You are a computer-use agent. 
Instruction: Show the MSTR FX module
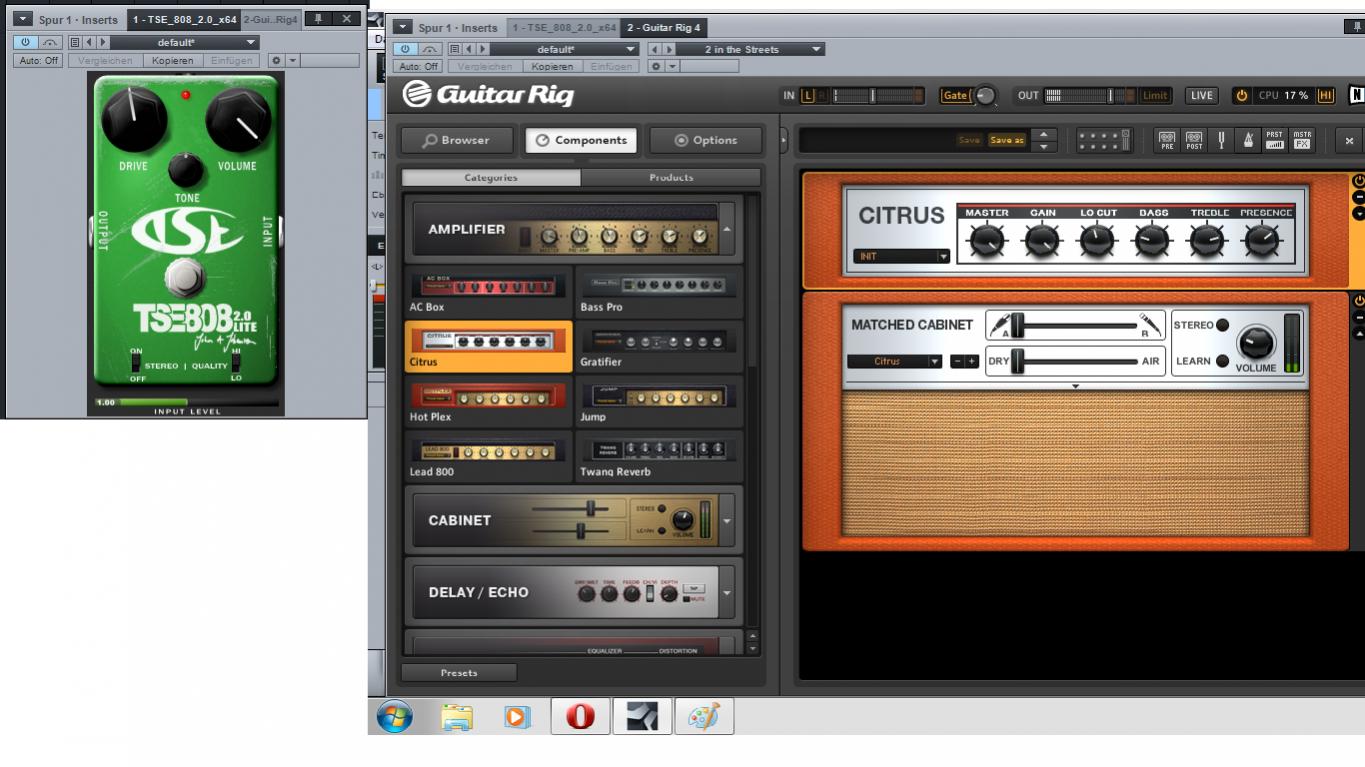click(x=1302, y=141)
